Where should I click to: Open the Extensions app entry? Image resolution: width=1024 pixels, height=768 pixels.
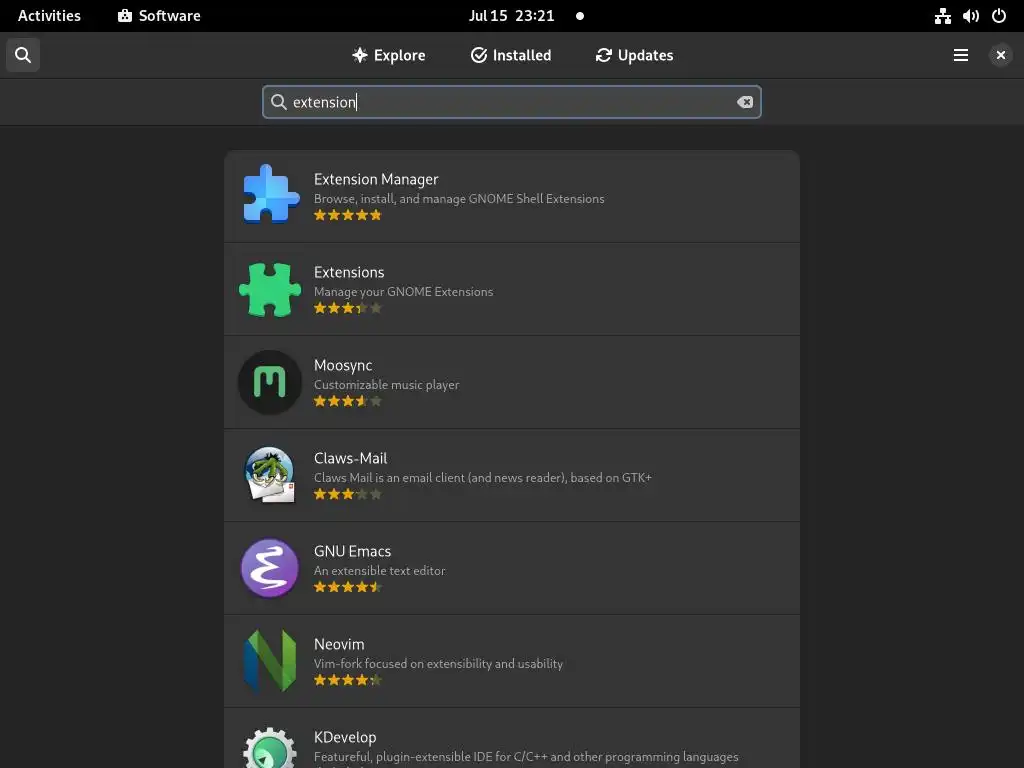point(512,289)
